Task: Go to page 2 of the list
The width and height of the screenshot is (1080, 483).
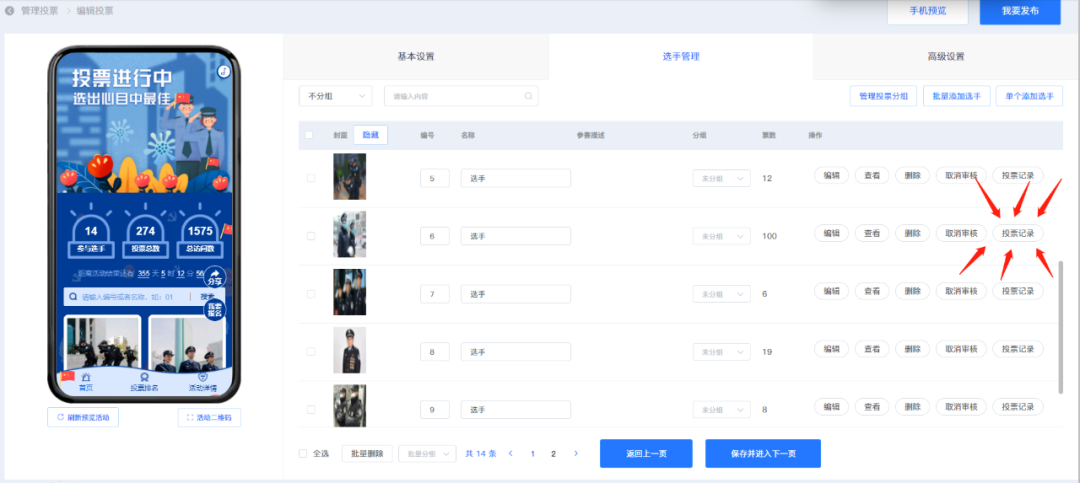Action: tap(553, 453)
